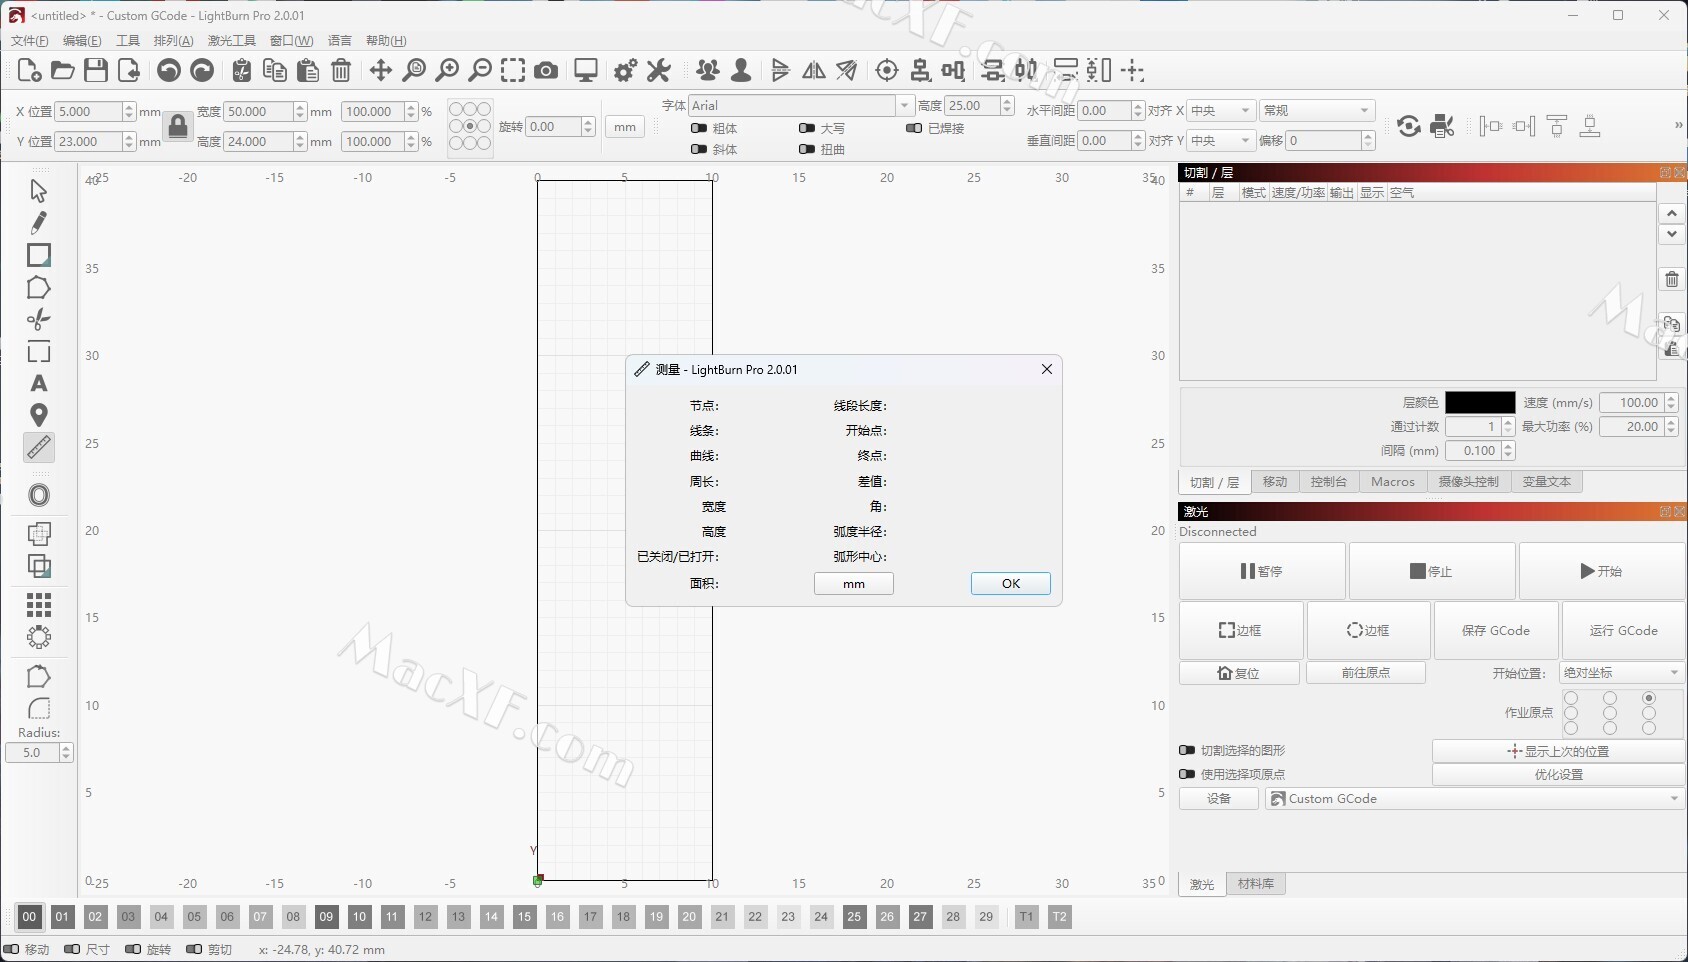
Task: Click the 保存 GCode button
Action: (x=1495, y=631)
